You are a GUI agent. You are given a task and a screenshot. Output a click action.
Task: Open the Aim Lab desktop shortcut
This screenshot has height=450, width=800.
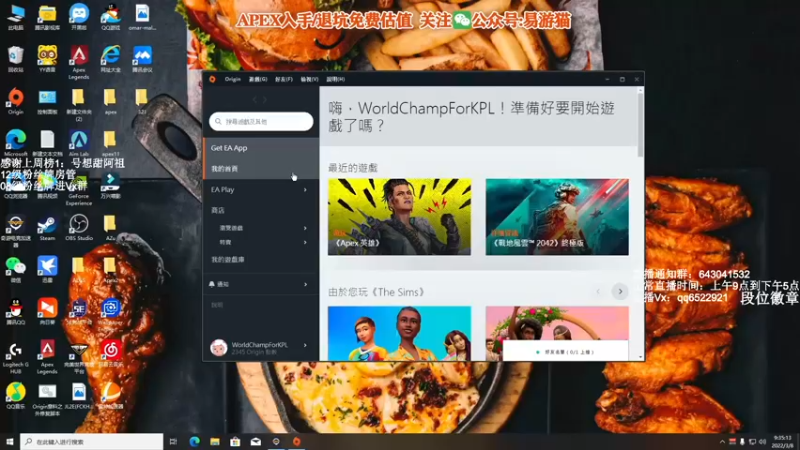point(79,143)
